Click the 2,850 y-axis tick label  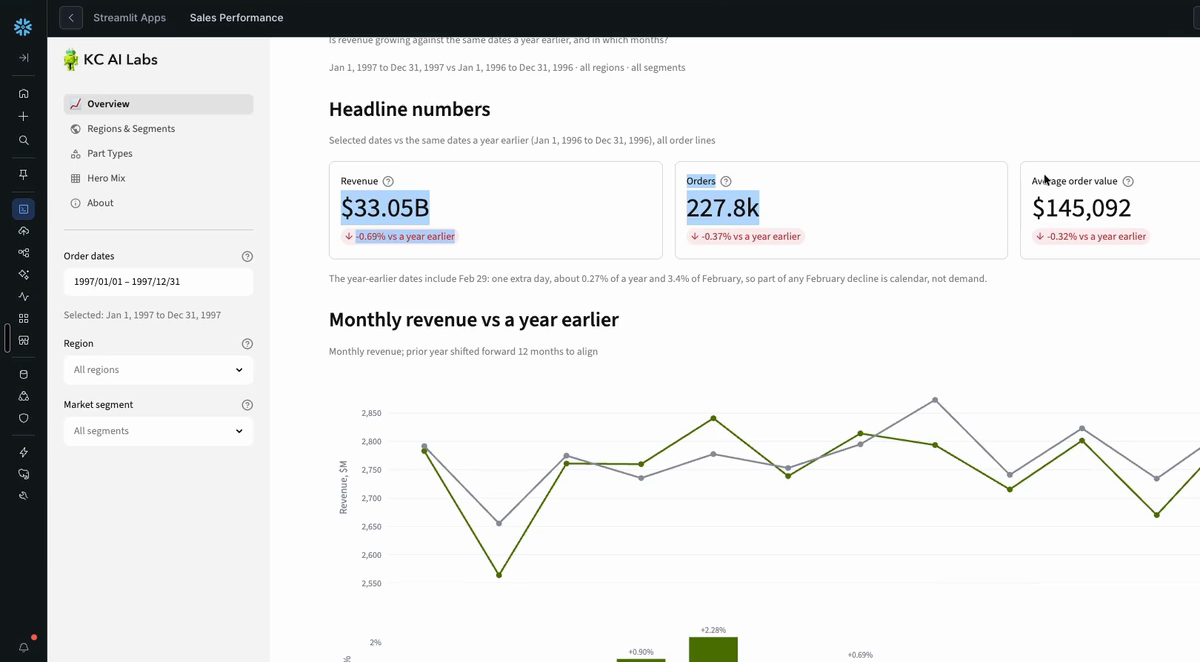coord(371,413)
